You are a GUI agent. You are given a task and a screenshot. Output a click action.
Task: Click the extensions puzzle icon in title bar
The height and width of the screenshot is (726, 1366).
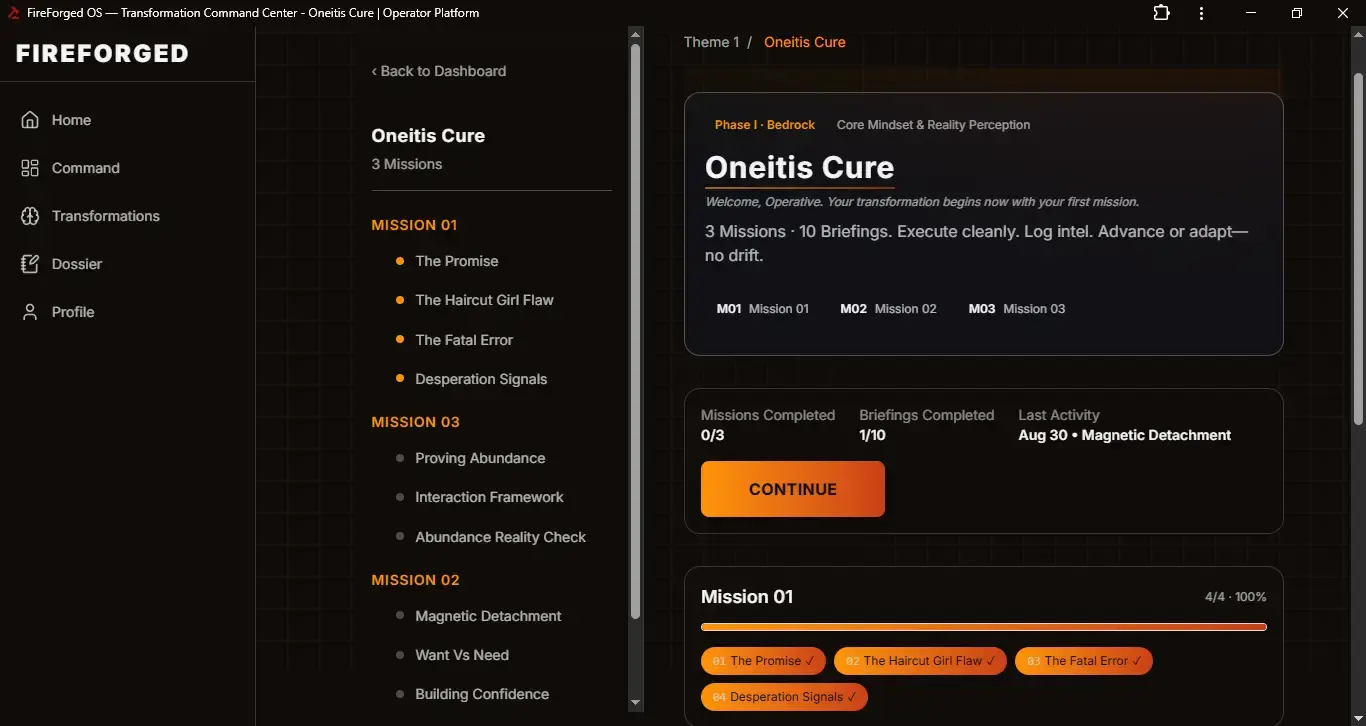point(1161,13)
